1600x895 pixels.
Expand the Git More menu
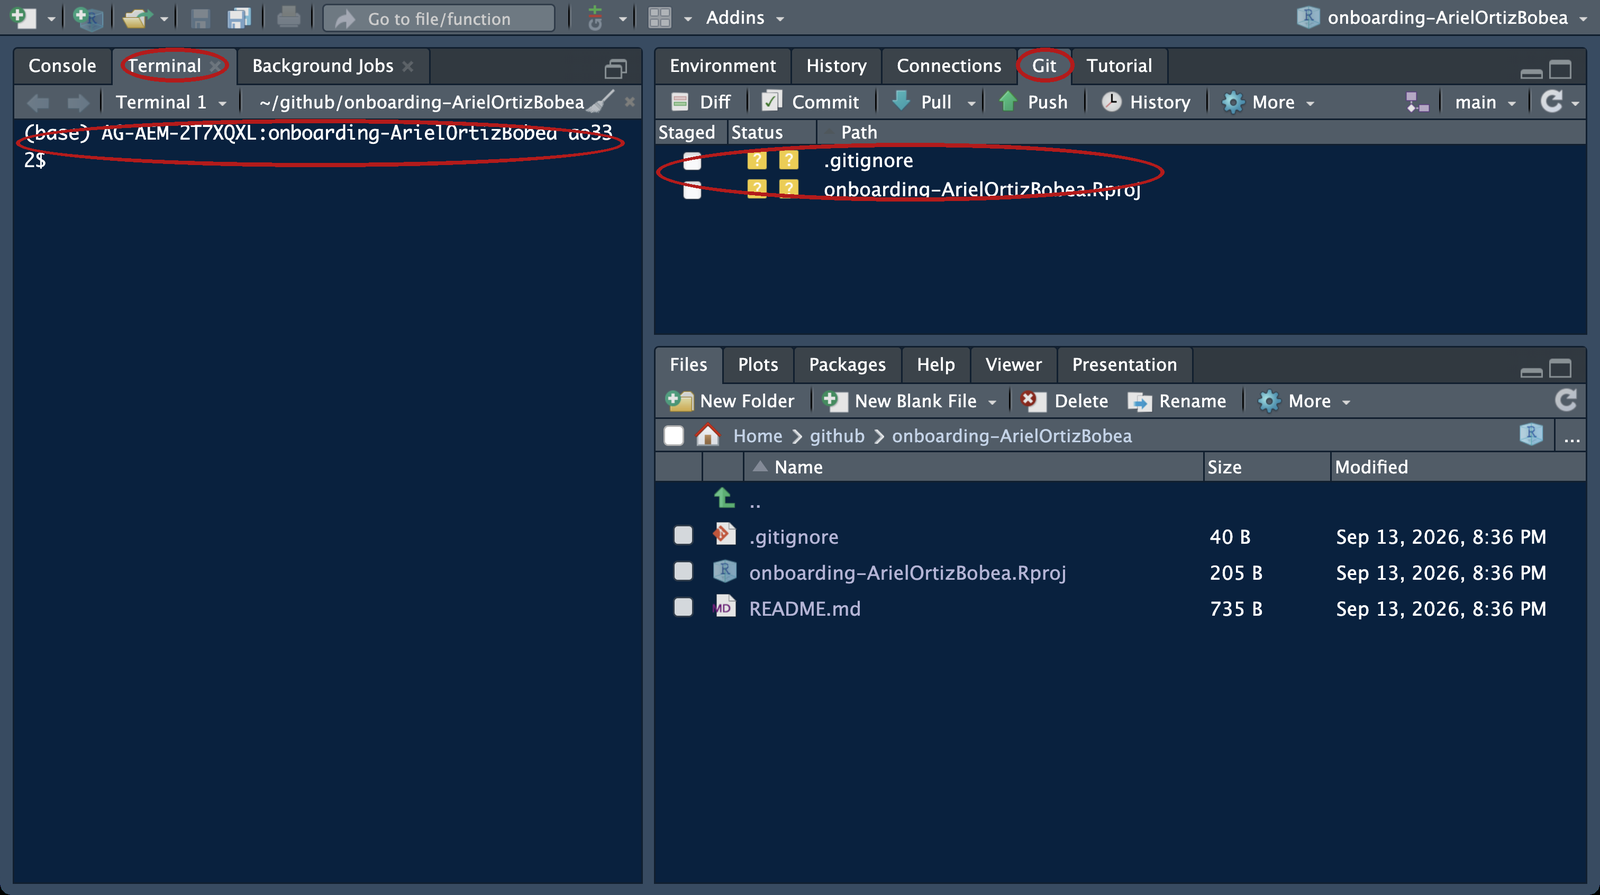(1268, 102)
